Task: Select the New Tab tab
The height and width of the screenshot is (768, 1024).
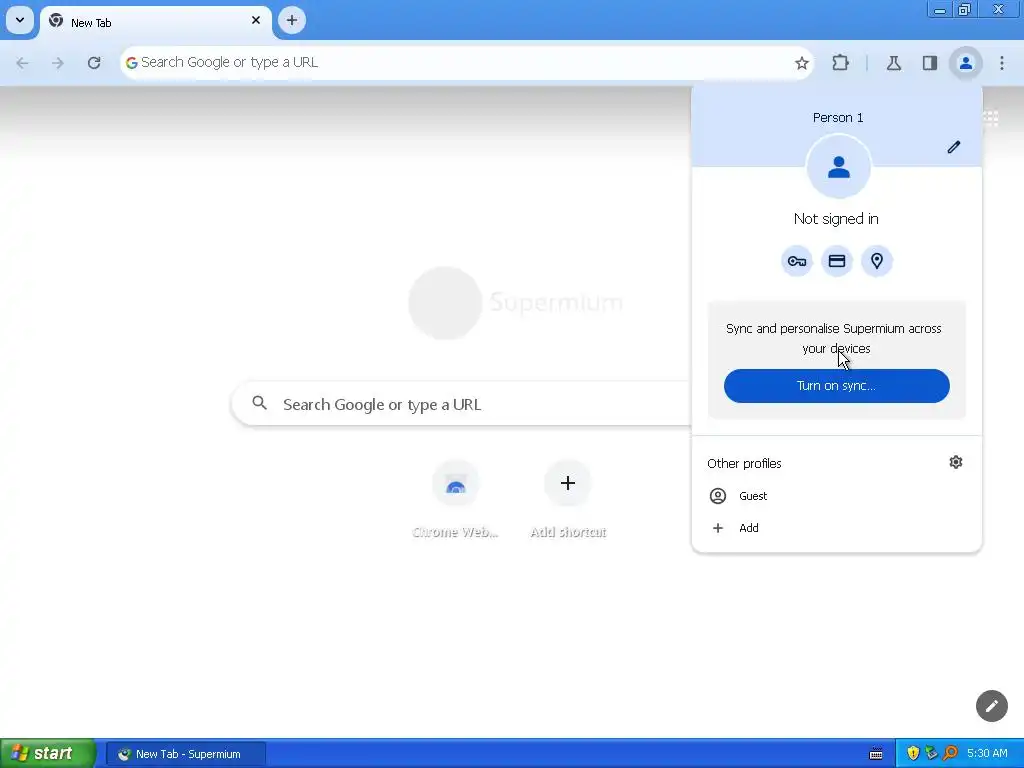Action: [x=155, y=22]
